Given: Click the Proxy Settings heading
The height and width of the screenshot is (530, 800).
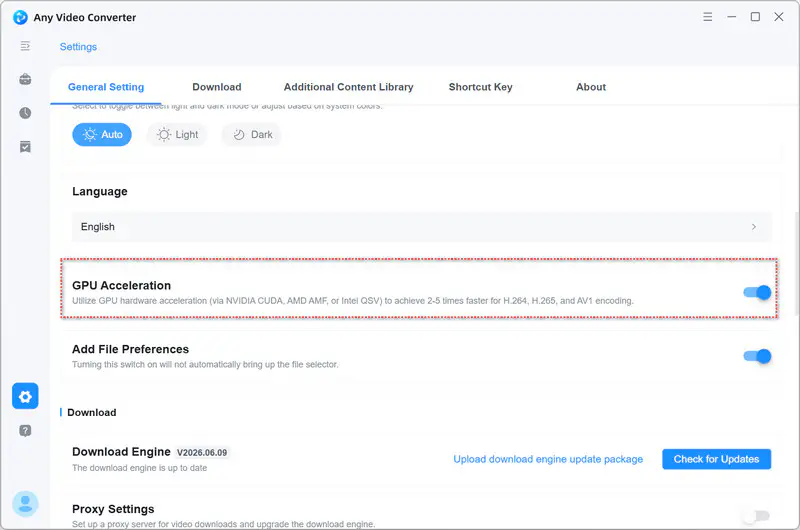Looking at the screenshot, I should point(113,509).
